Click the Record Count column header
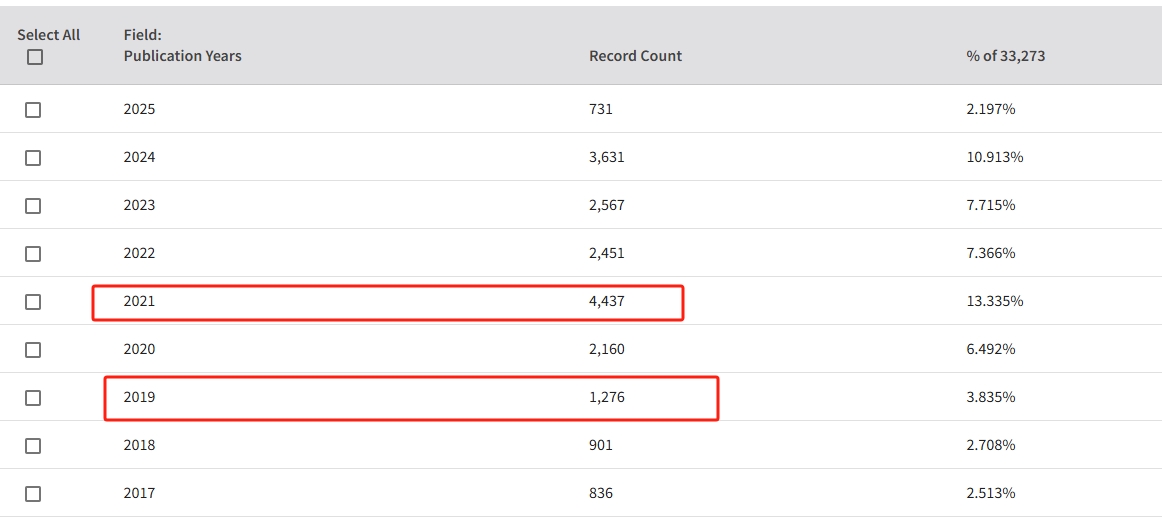Image resolution: width=1162 pixels, height=521 pixels. 635,56
